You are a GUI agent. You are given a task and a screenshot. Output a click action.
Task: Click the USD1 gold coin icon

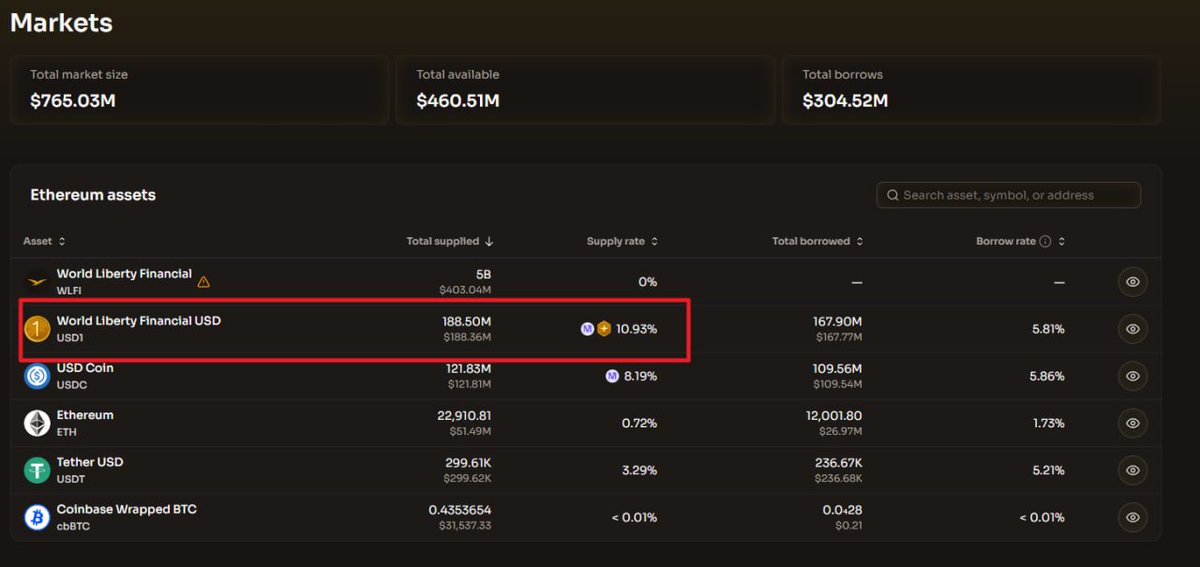[x=37, y=329]
